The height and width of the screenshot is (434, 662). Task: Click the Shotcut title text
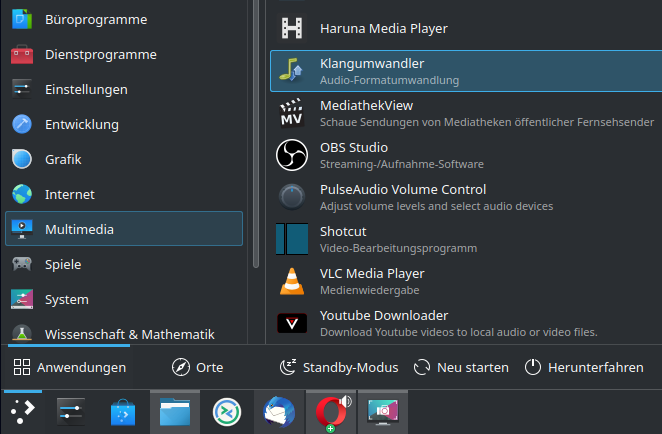click(343, 232)
